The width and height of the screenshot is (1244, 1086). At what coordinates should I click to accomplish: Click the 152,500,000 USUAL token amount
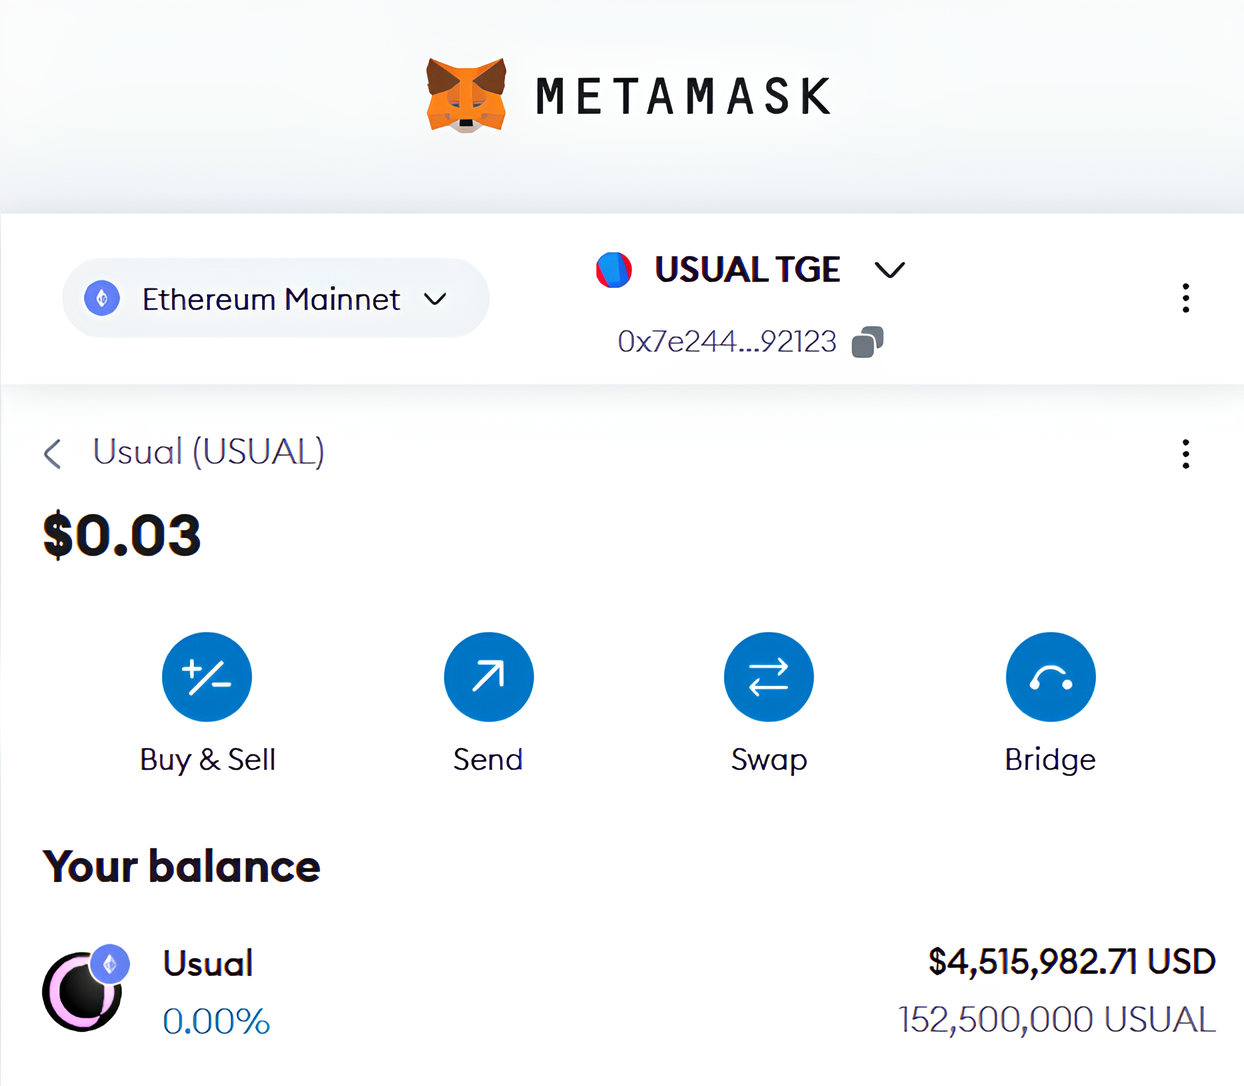click(1056, 1020)
